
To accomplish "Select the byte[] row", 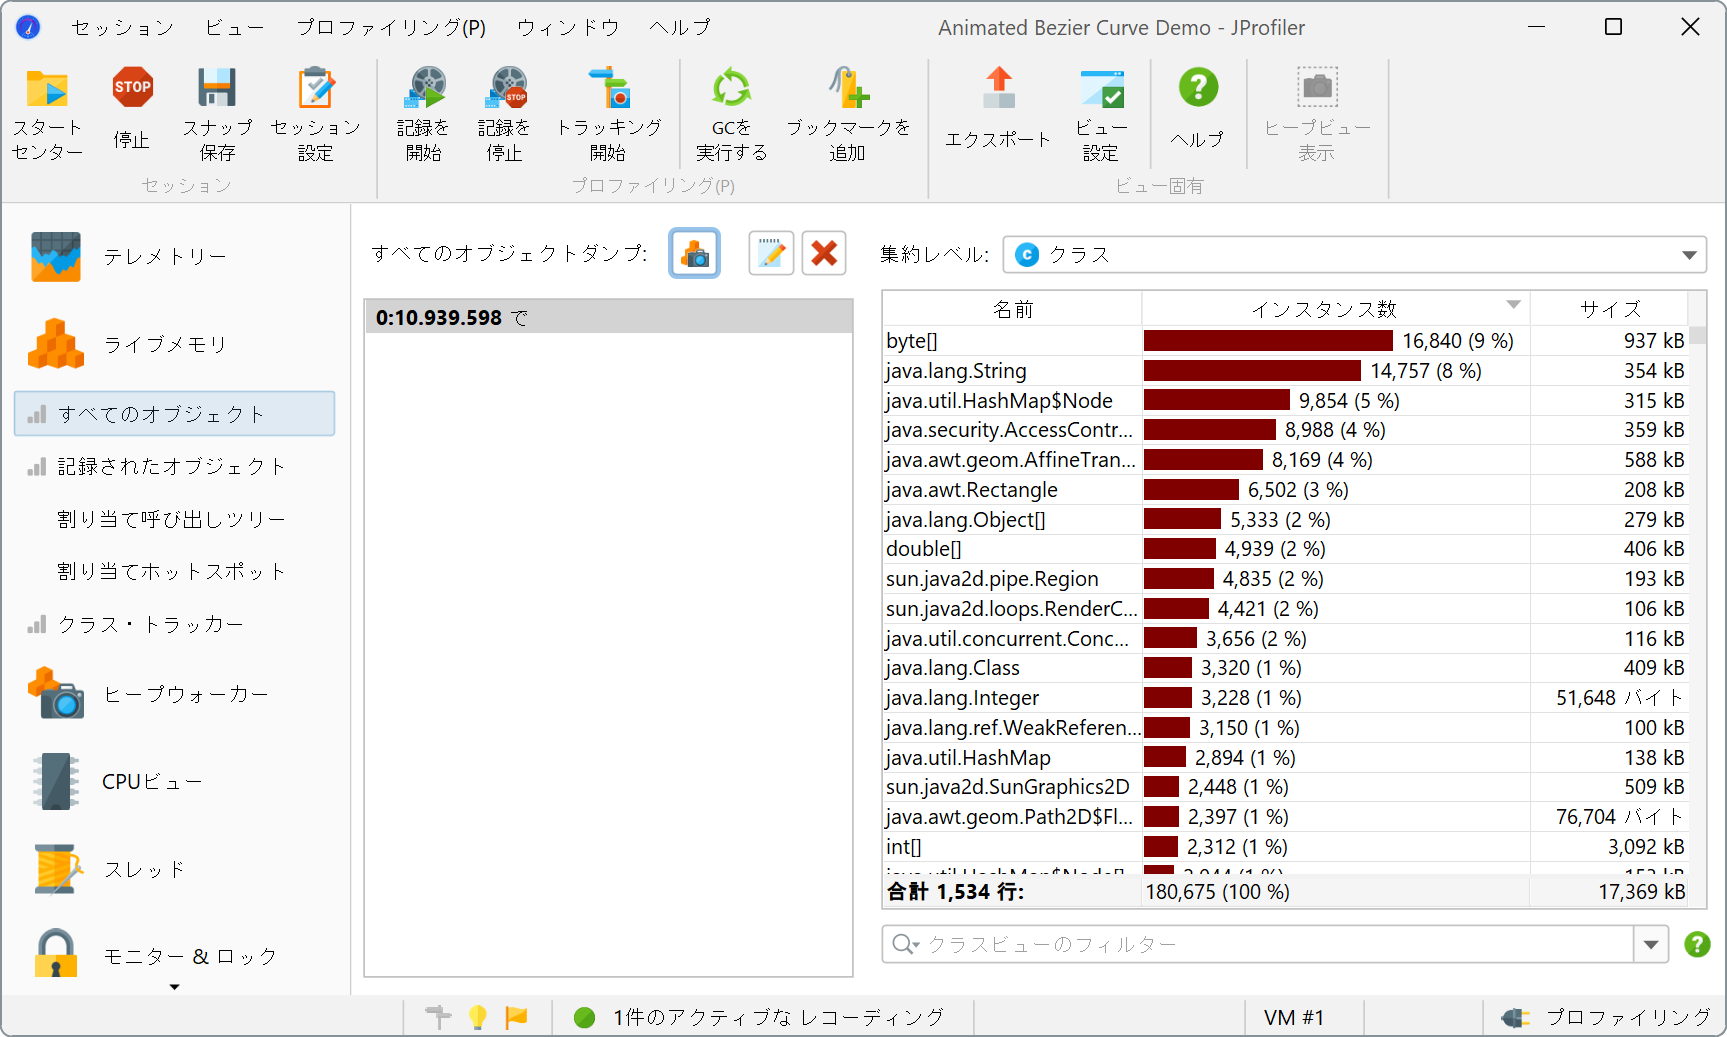I will [1285, 341].
